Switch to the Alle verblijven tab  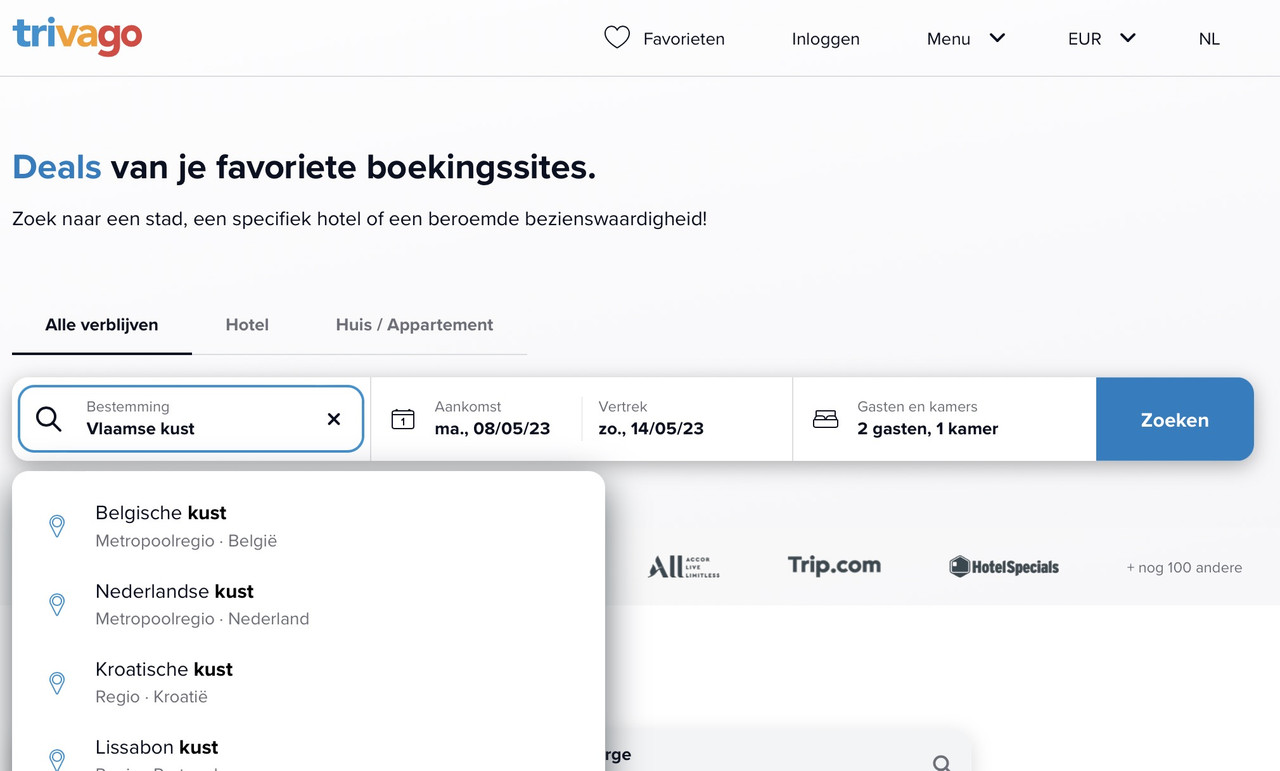pyautogui.click(x=102, y=325)
